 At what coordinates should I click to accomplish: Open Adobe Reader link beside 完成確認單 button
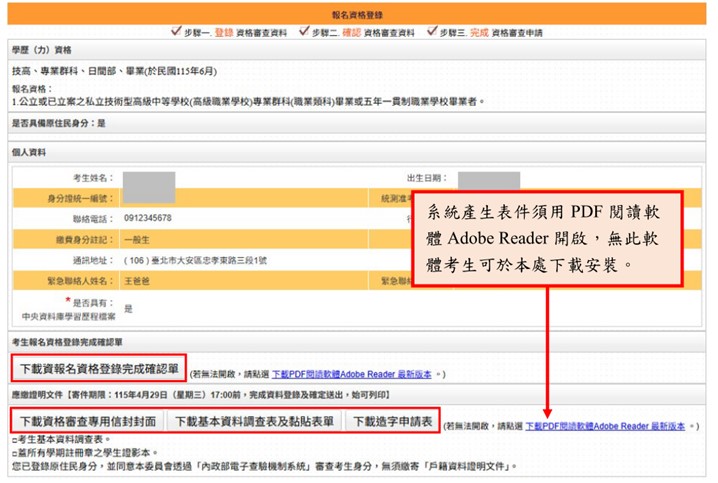tap(351, 375)
